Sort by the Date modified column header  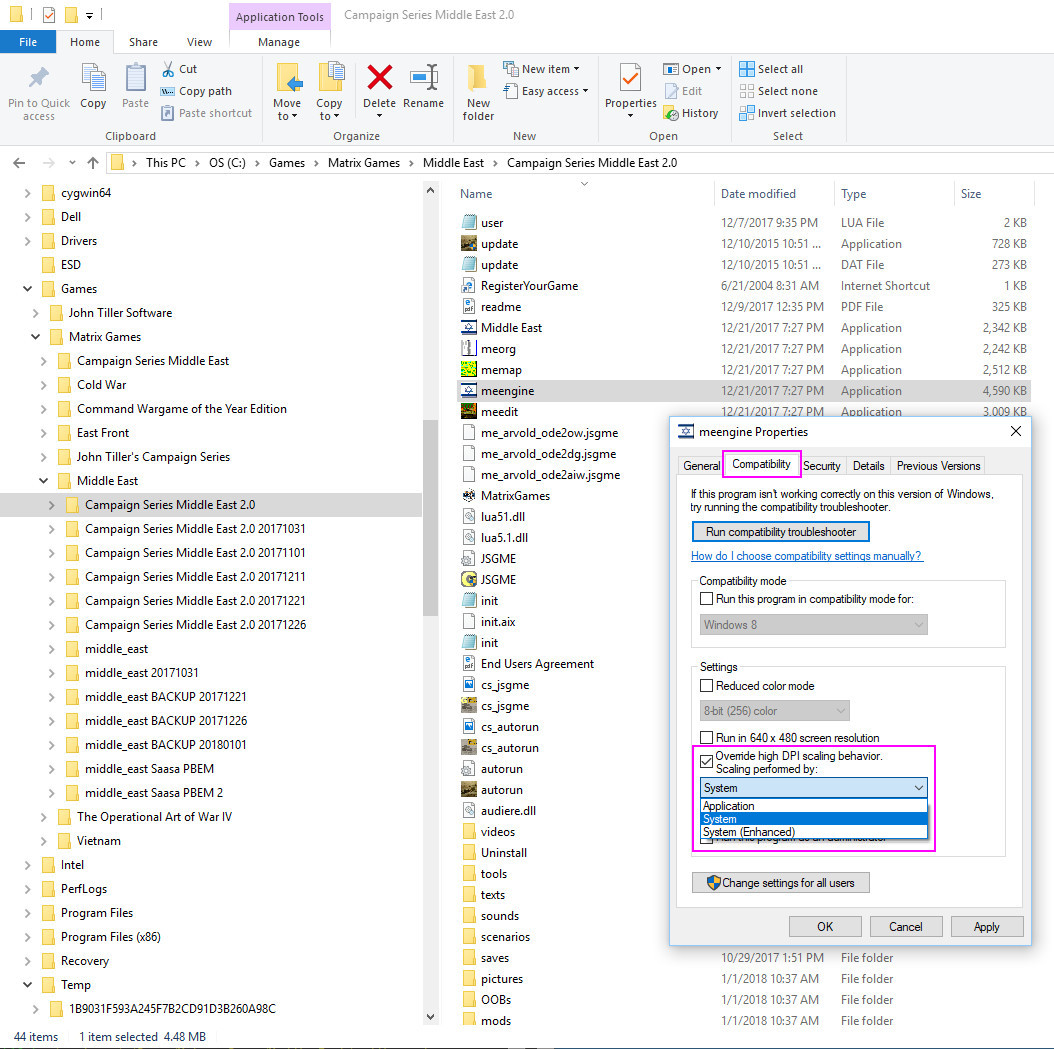tap(758, 194)
